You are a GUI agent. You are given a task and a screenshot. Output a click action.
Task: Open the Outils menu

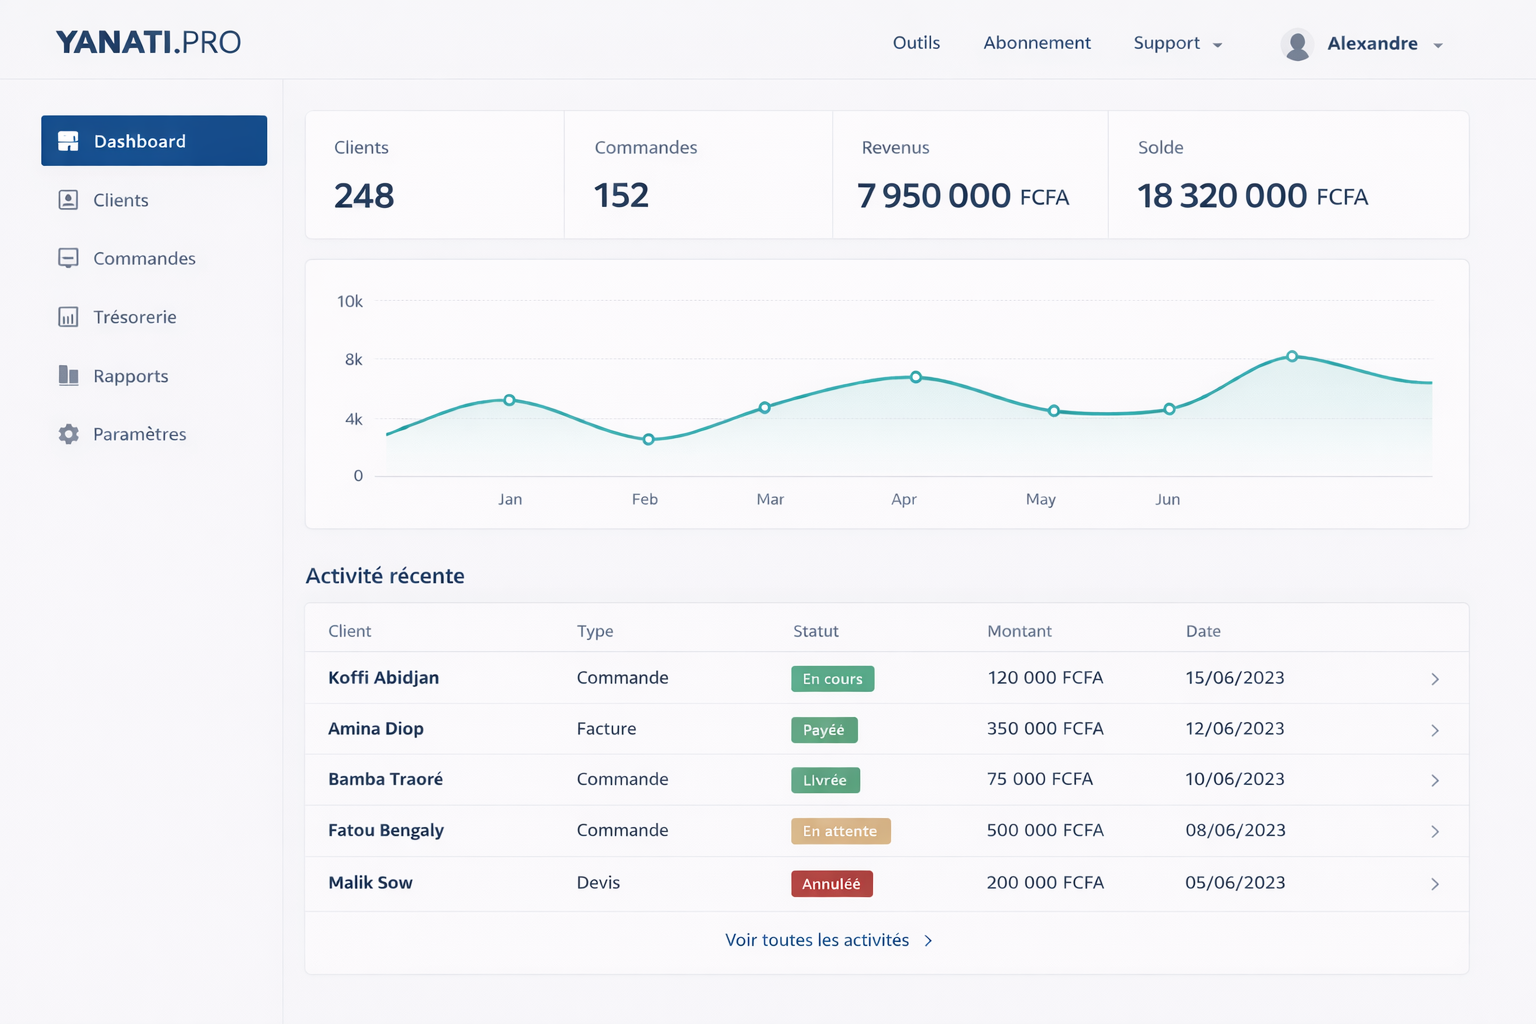(916, 43)
